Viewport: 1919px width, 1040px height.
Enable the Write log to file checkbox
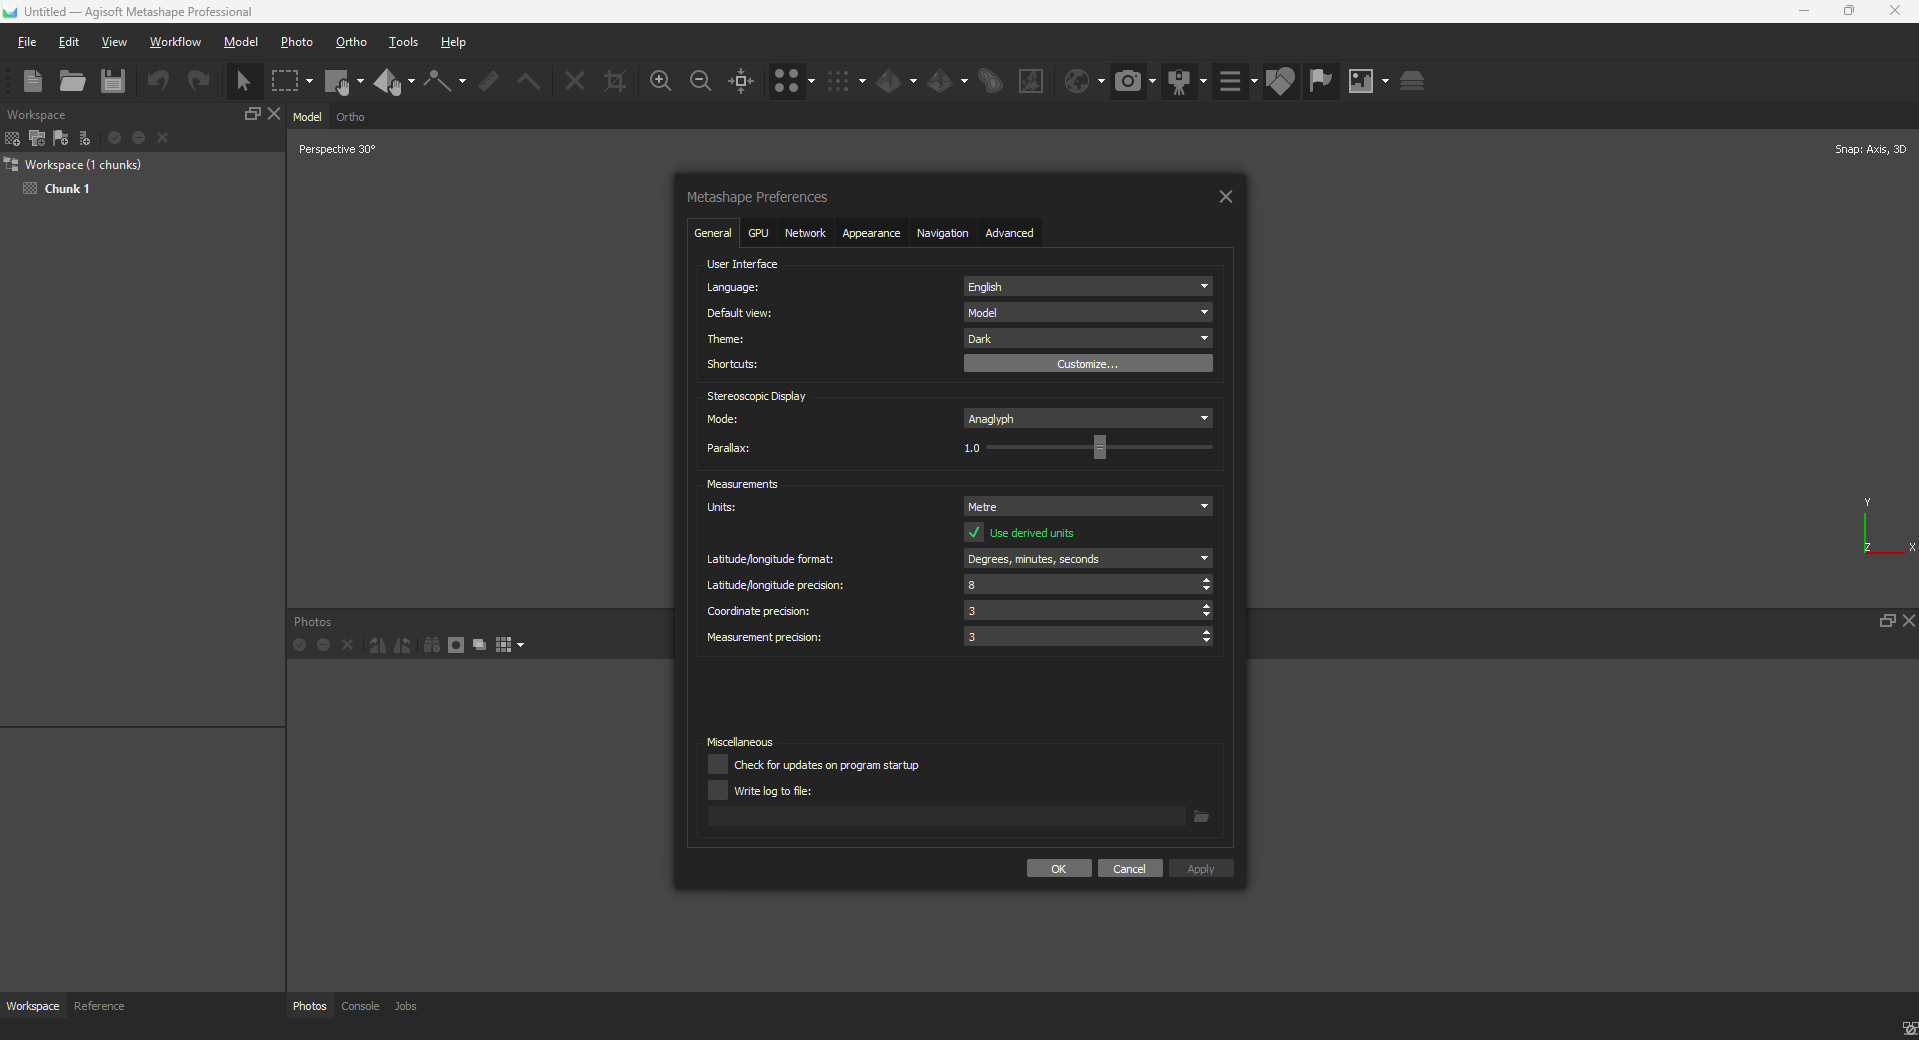point(717,791)
